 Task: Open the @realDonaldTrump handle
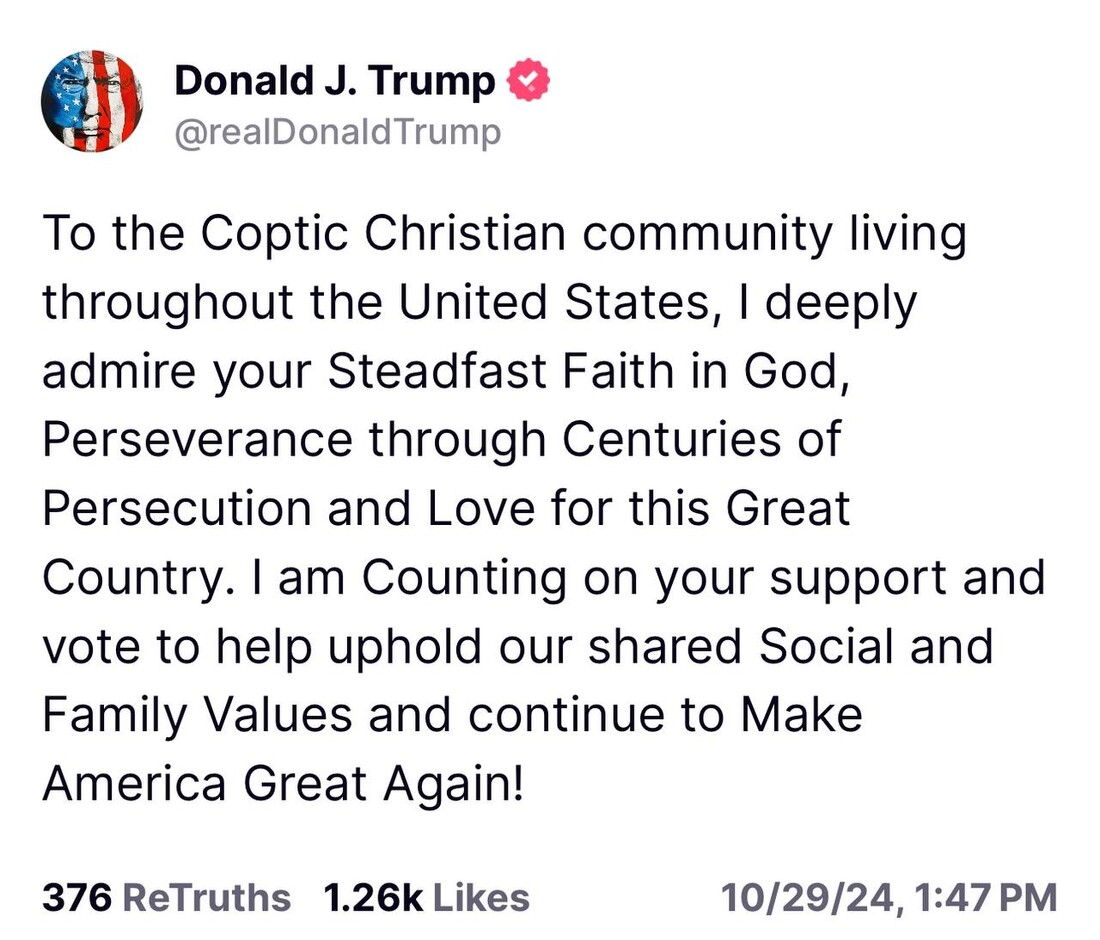tap(337, 133)
